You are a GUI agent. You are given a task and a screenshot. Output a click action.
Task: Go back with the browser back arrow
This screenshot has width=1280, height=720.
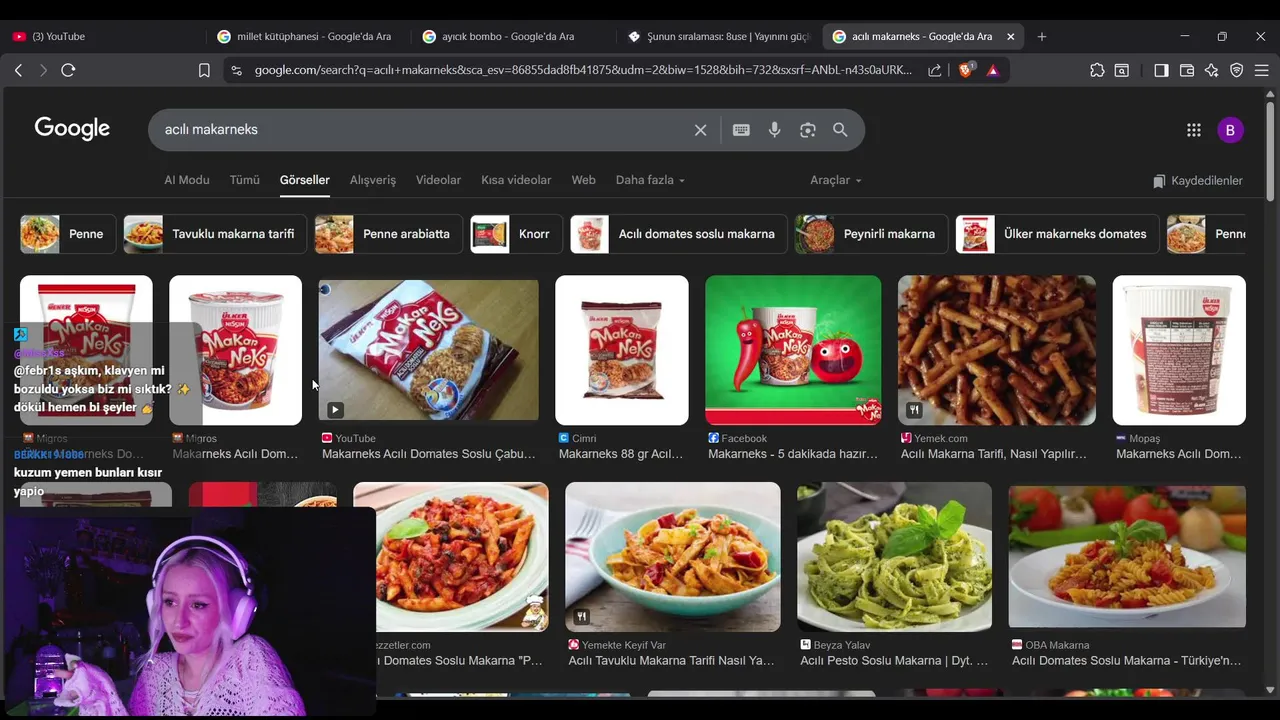coord(18,70)
